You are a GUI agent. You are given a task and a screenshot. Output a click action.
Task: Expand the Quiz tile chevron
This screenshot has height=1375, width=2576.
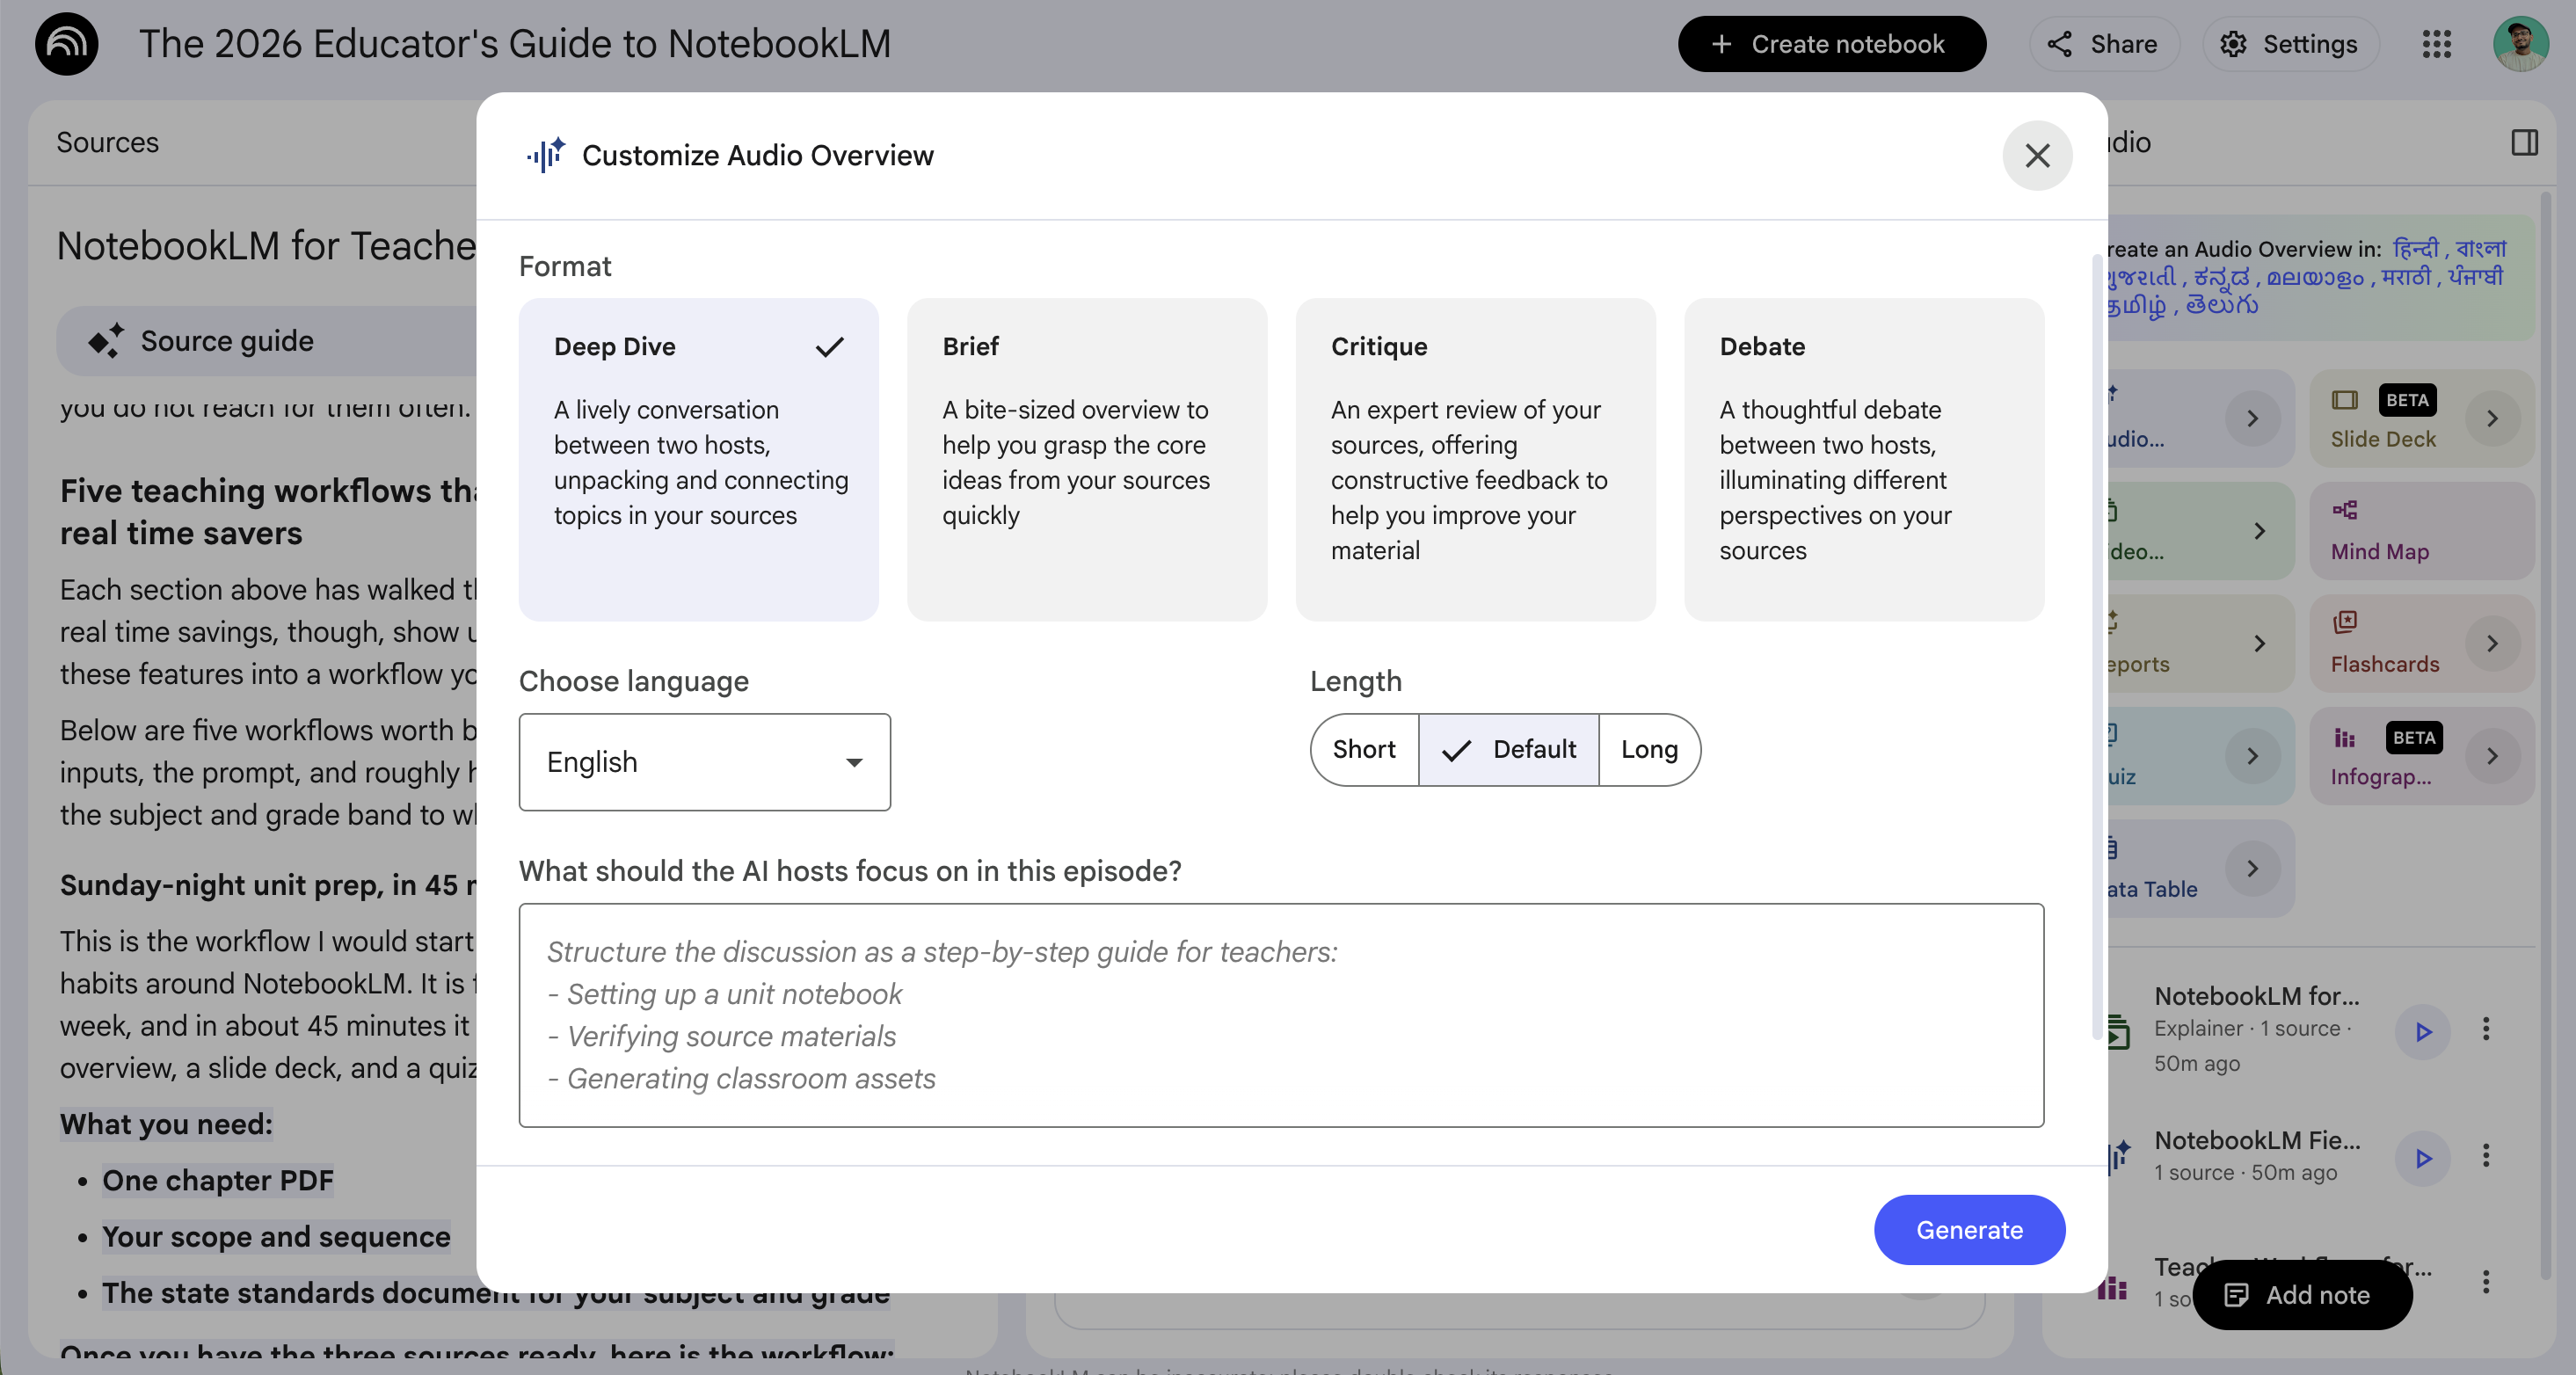point(2252,756)
